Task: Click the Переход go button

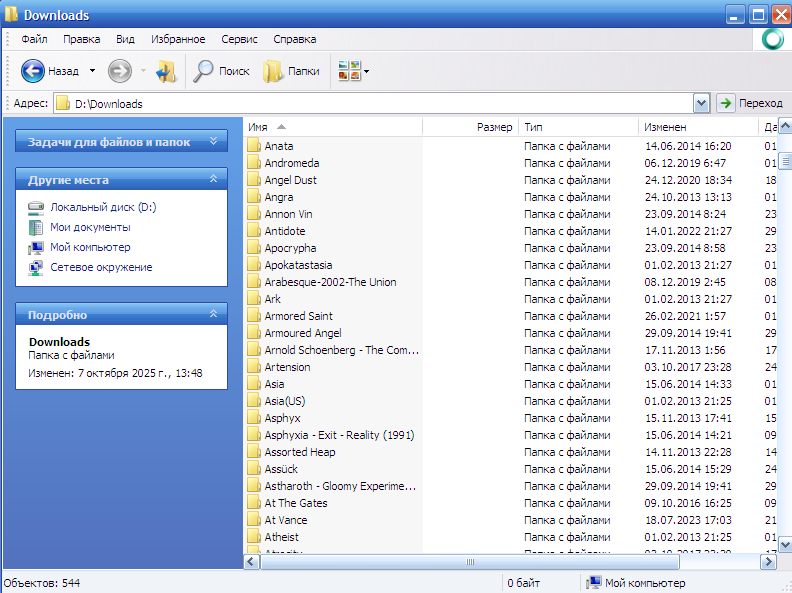Action: (x=751, y=104)
